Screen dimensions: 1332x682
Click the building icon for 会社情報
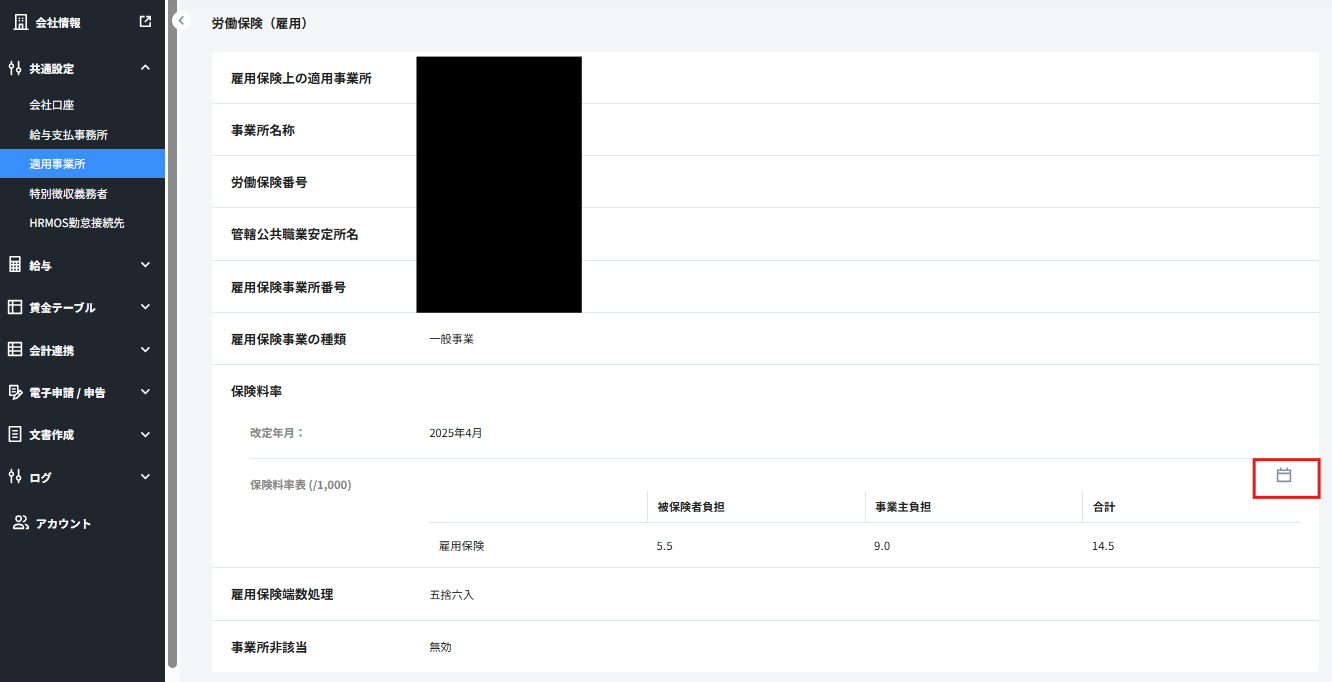pyautogui.click(x=20, y=22)
